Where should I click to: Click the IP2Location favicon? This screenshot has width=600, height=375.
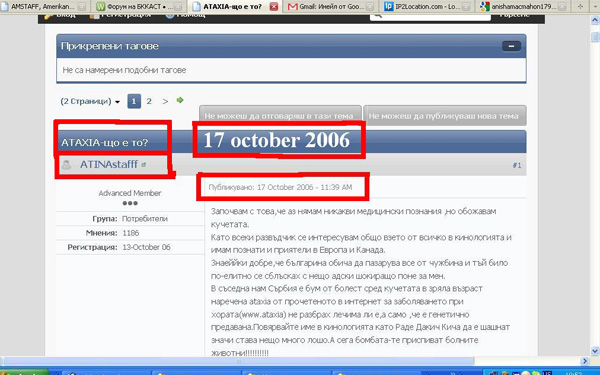(x=388, y=7)
